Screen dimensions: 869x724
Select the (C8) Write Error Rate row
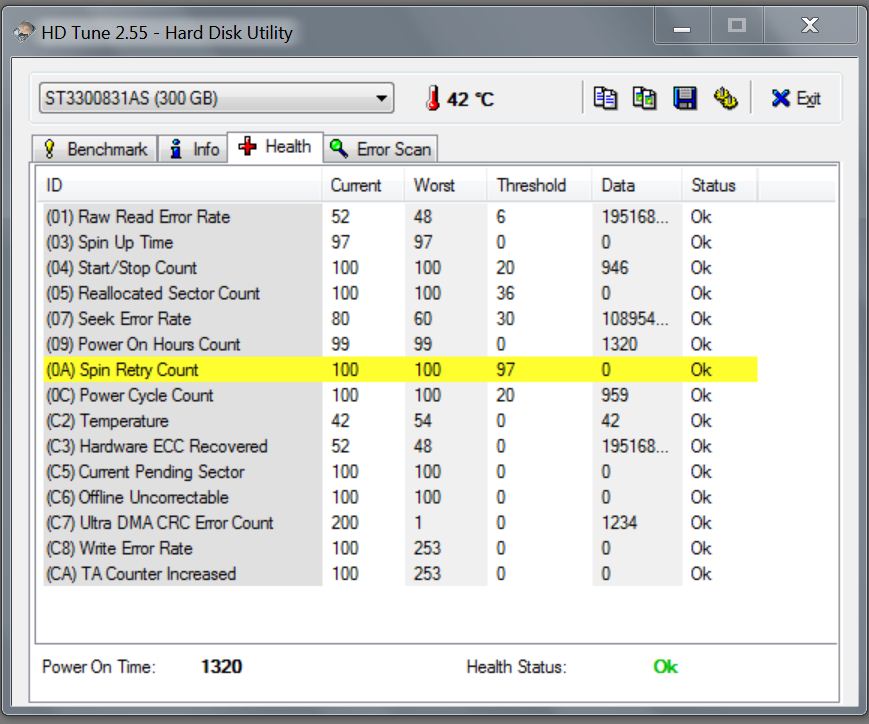pos(400,548)
